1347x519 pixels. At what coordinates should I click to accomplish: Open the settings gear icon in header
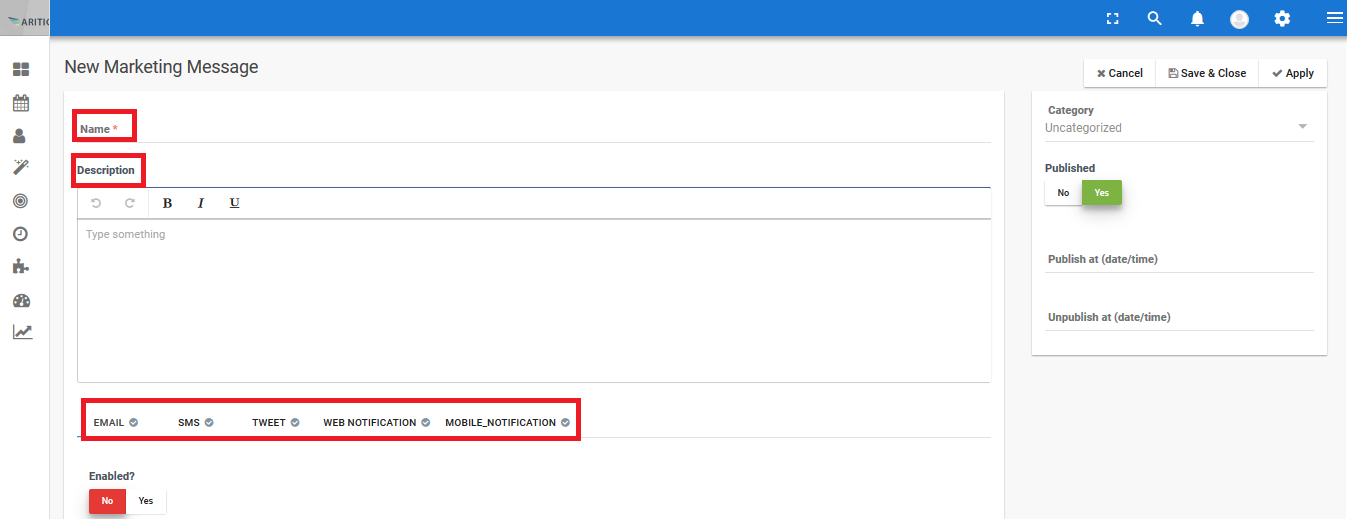tap(1282, 18)
